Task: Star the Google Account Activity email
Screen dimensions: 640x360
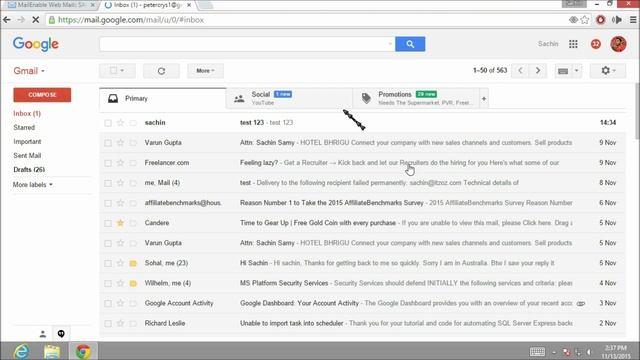Action: [x=120, y=303]
